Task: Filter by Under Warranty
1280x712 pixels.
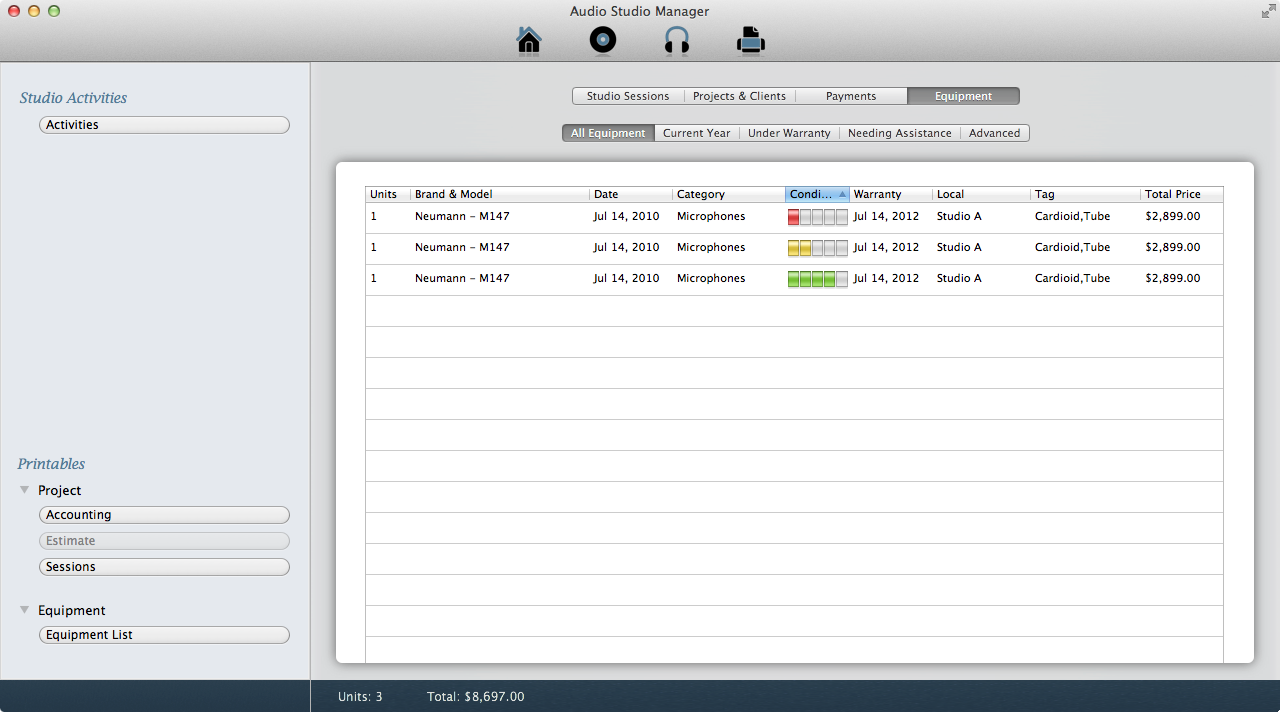Action: point(789,133)
